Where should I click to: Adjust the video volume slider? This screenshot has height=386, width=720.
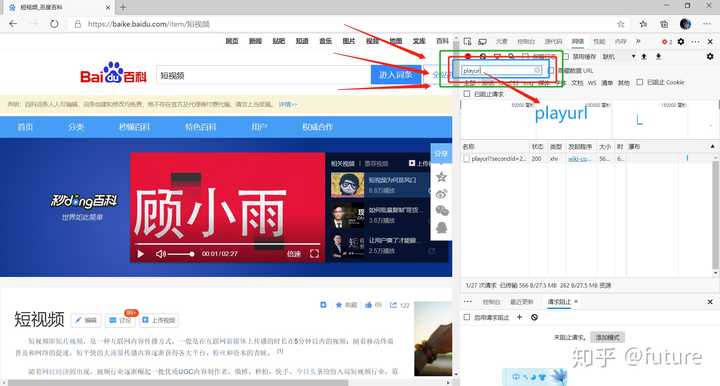tap(180, 254)
